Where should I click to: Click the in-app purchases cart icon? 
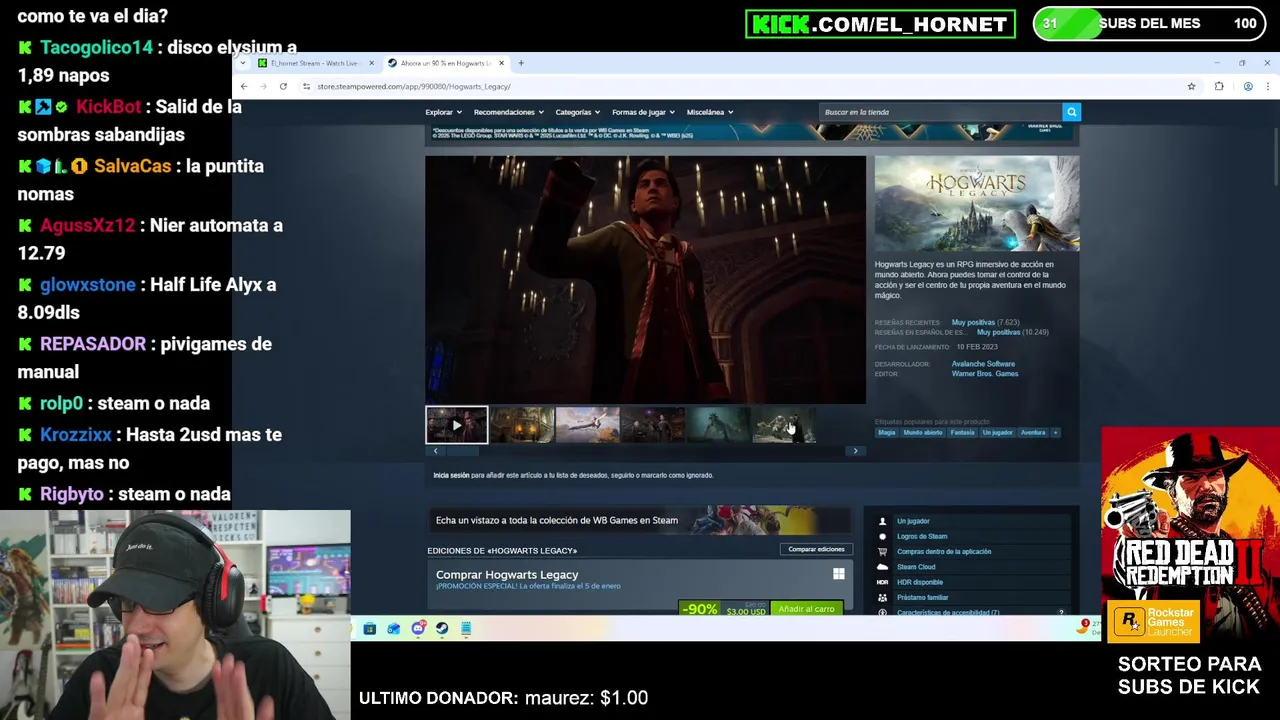[x=882, y=552]
